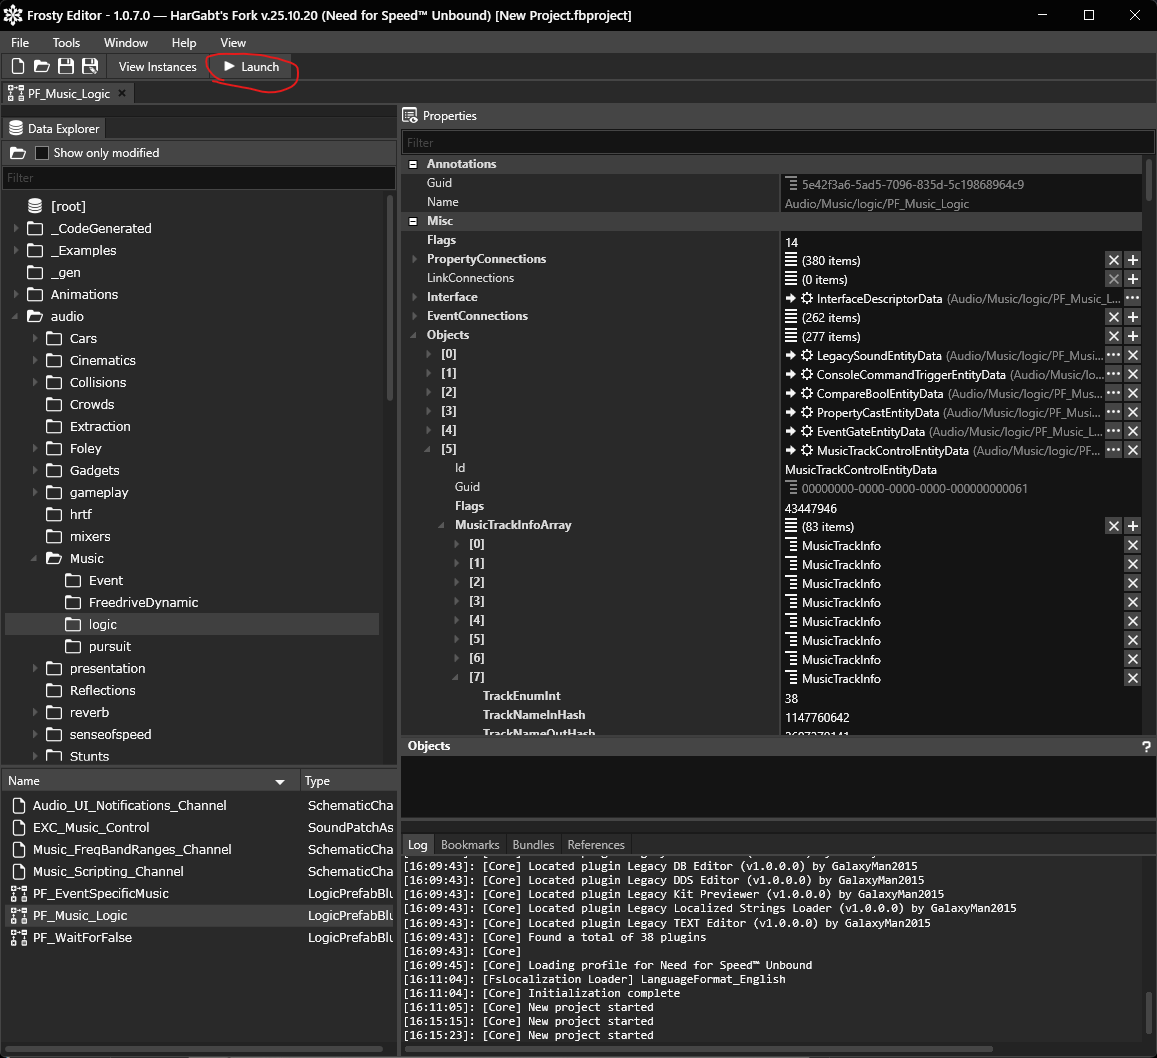Open a project with the folder toolbar icon
Viewport: 1157px width, 1058px height.
pos(42,66)
